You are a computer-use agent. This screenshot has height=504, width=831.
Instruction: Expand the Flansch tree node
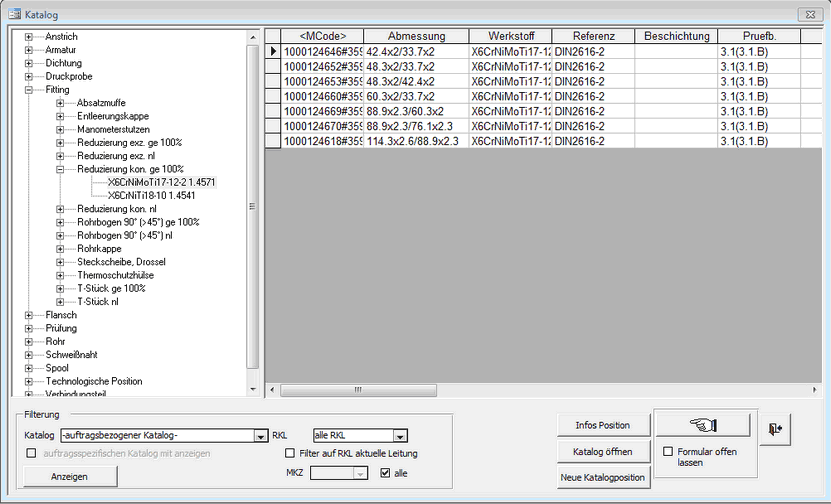coord(29,315)
